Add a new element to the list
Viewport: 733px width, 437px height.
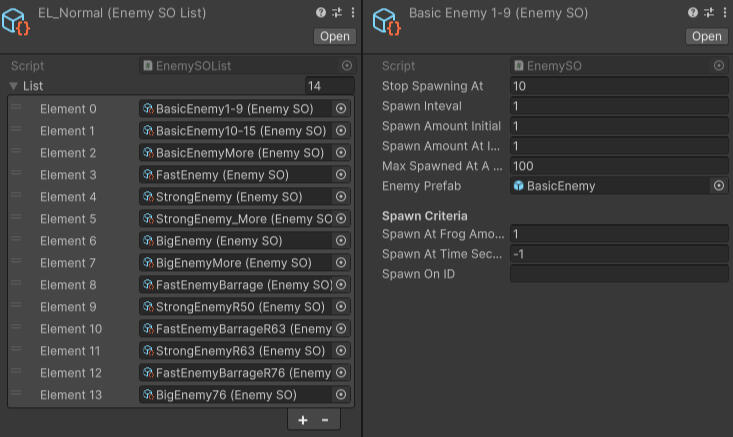(303, 420)
